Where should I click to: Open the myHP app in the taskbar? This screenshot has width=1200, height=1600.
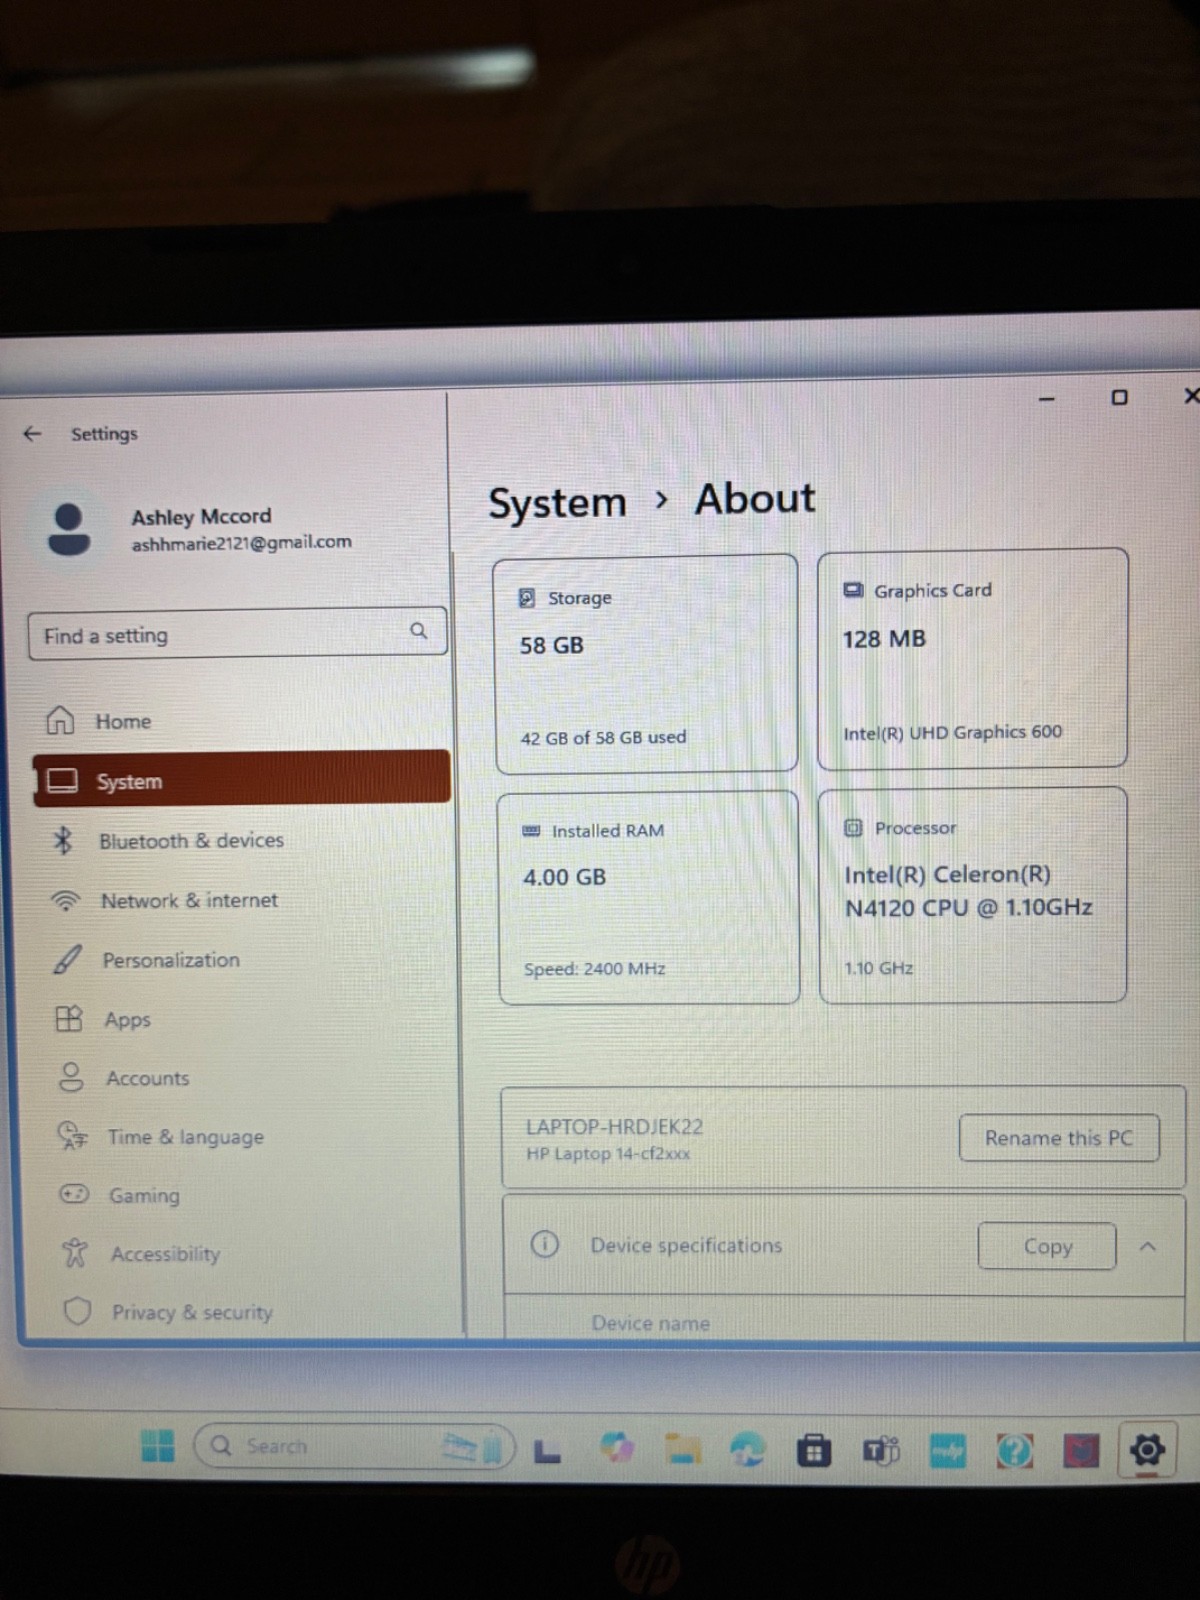pos(948,1450)
